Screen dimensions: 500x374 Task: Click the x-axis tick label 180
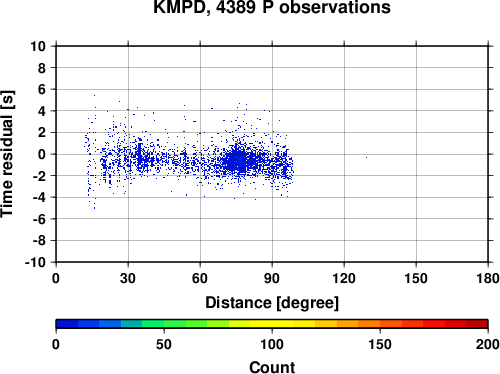pyautogui.click(x=488, y=278)
